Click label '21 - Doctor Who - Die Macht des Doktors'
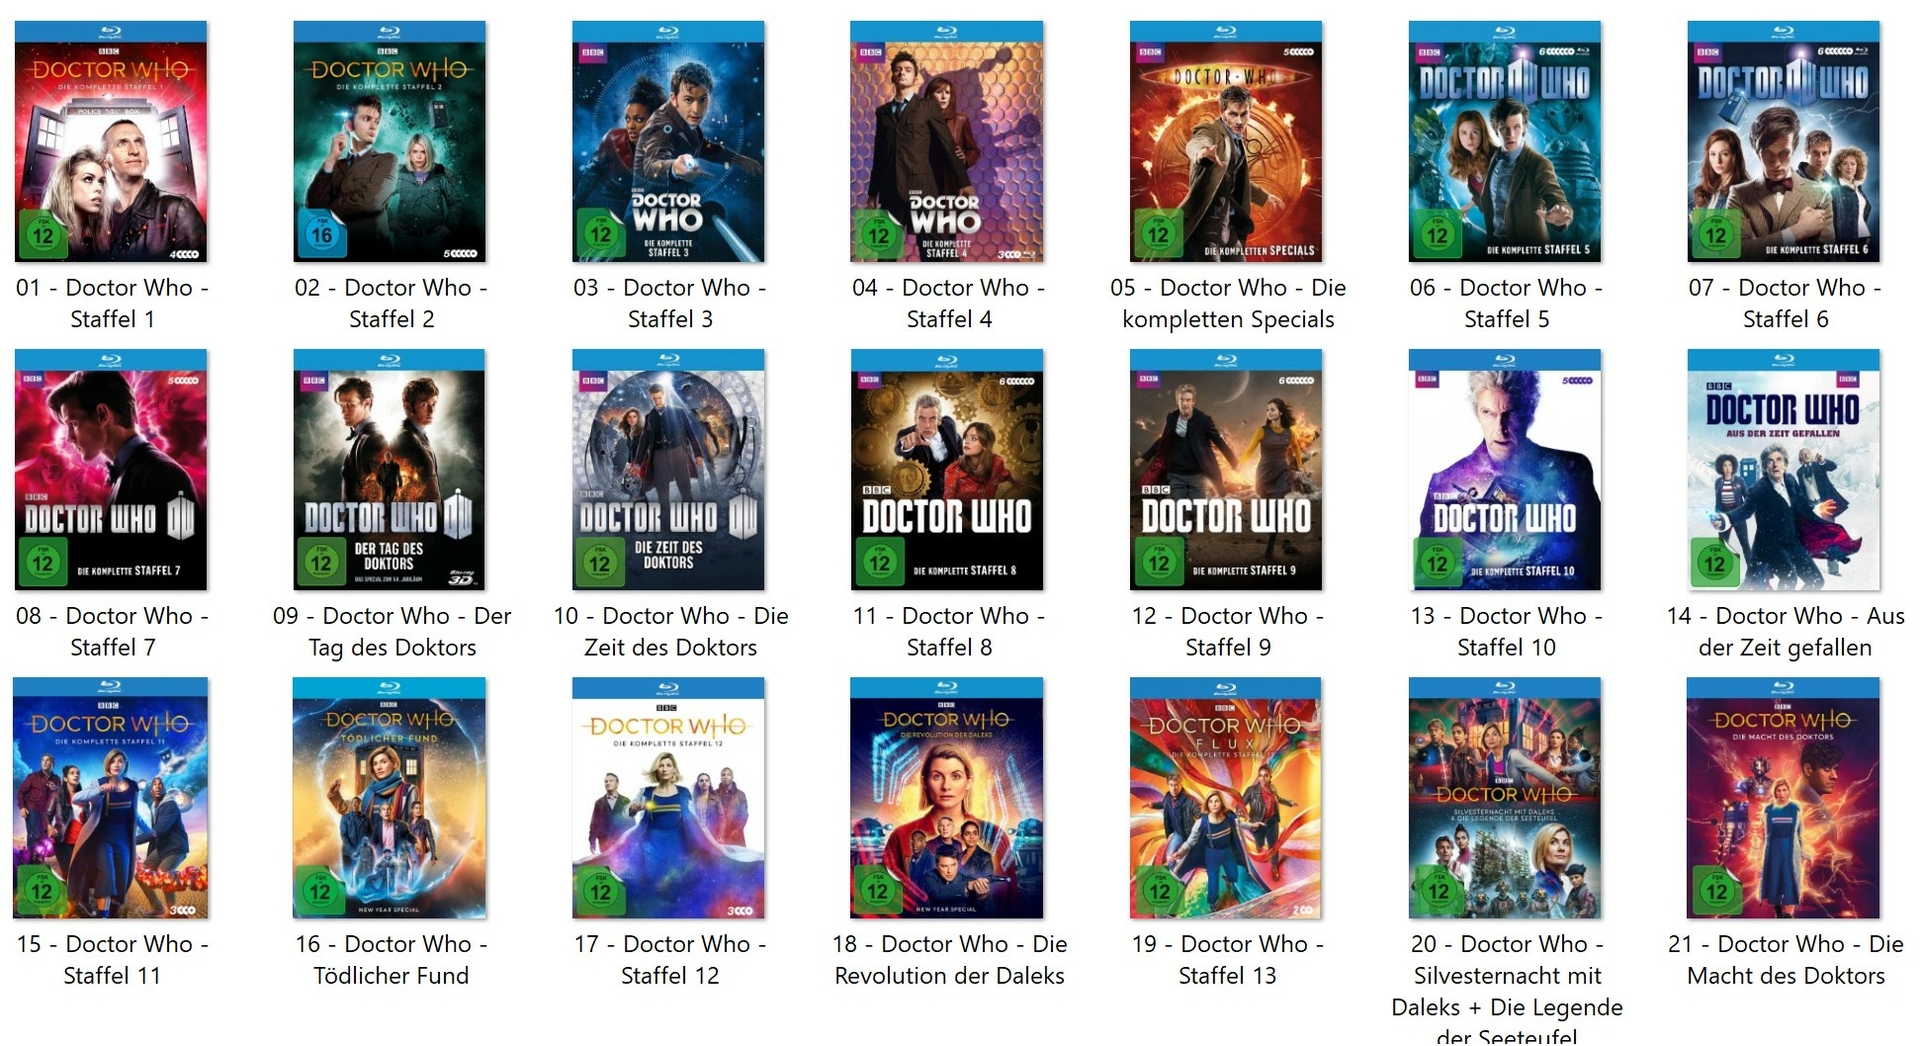Image resolution: width=1920 pixels, height=1046 pixels. click(1786, 959)
